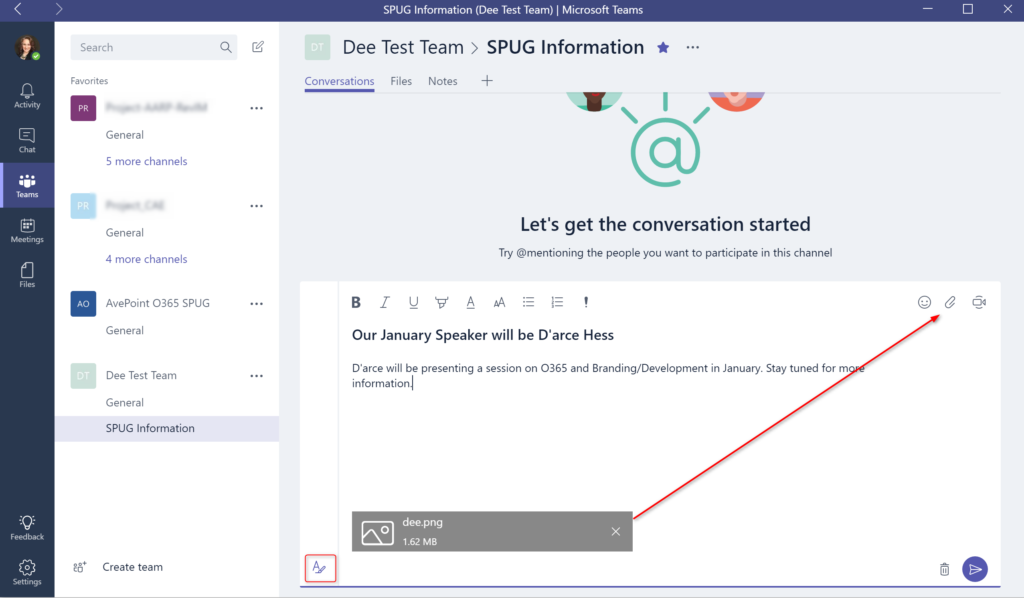
Task: Select General channel under AvePoint O365 SPUG
Action: (x=125, y=330)
